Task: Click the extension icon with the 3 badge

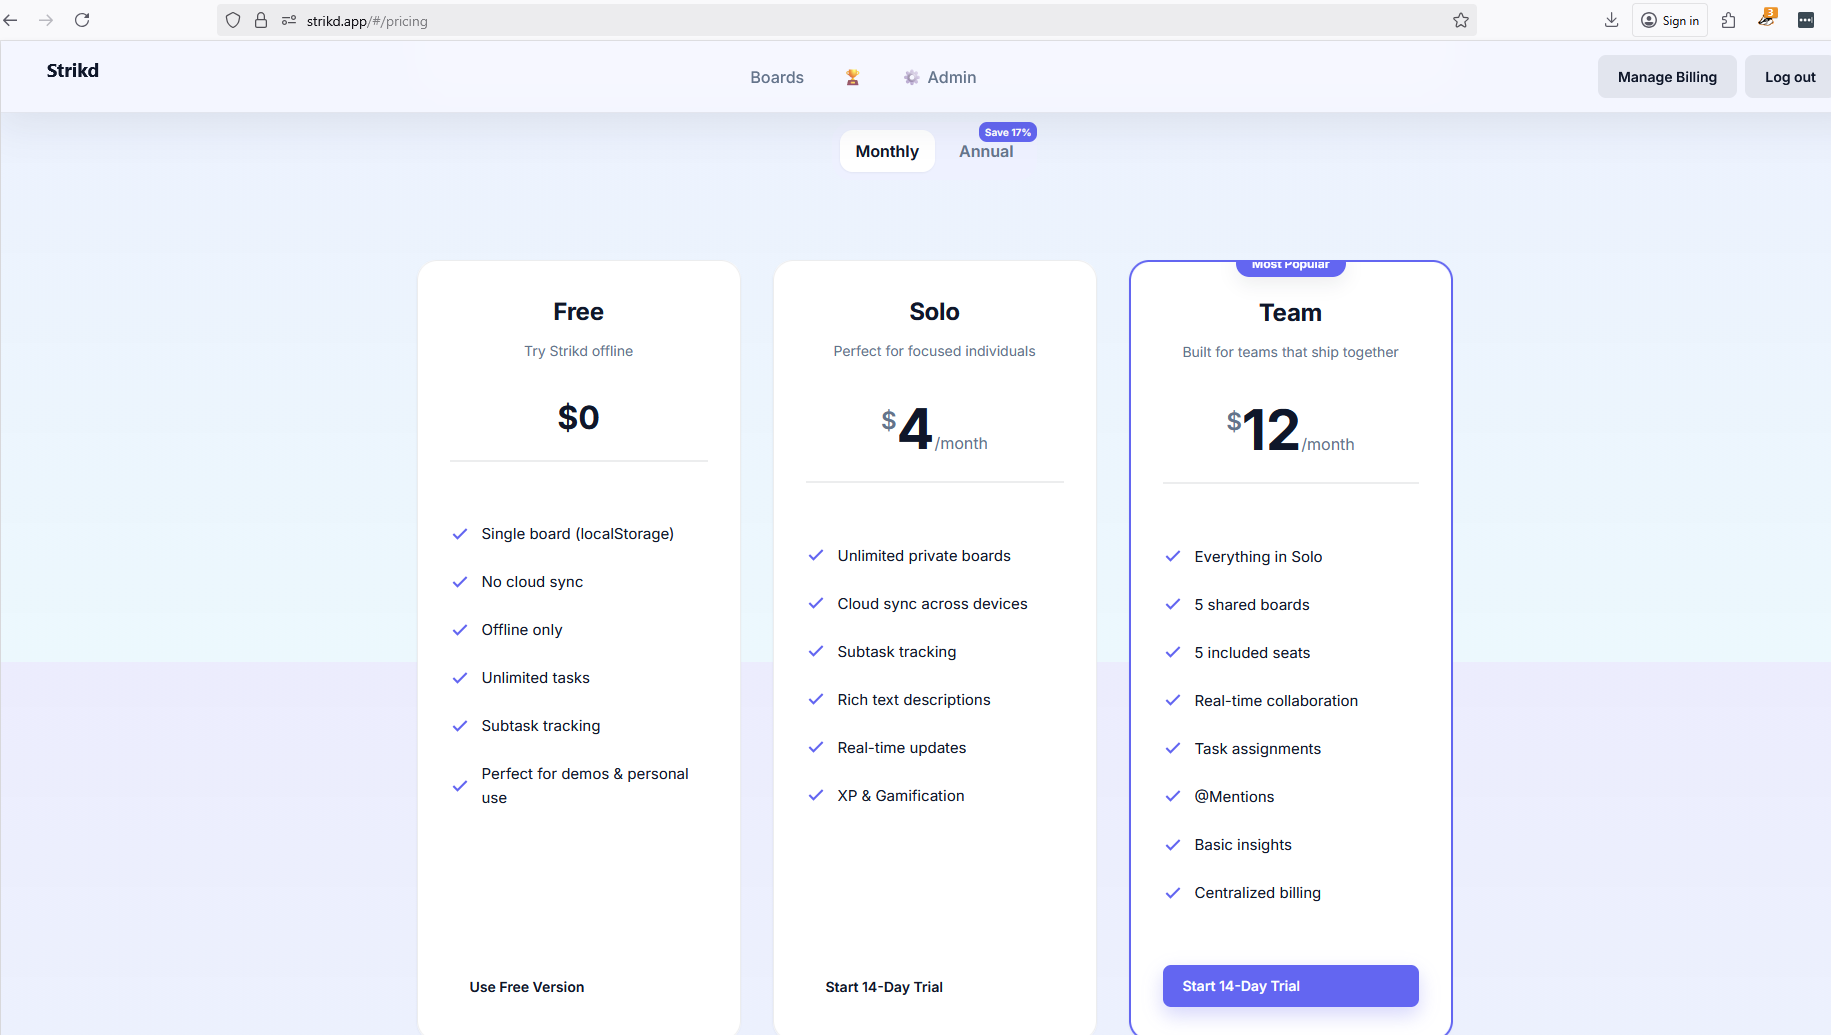Action: [x=1766, y=20]
